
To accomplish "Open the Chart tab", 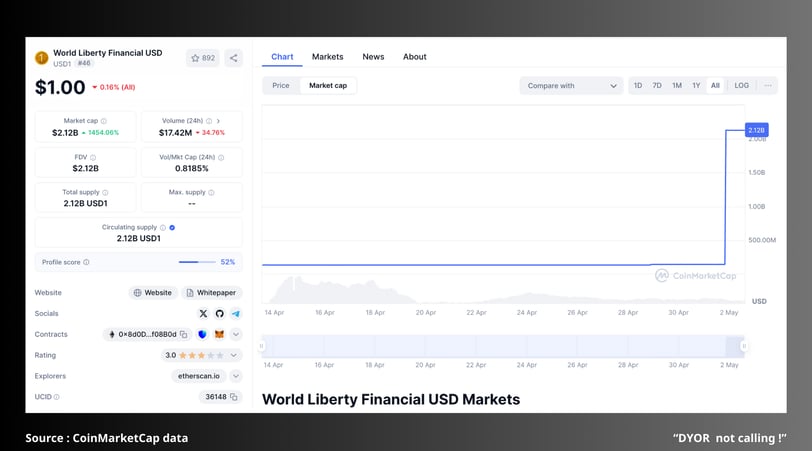I will [282, 57].
